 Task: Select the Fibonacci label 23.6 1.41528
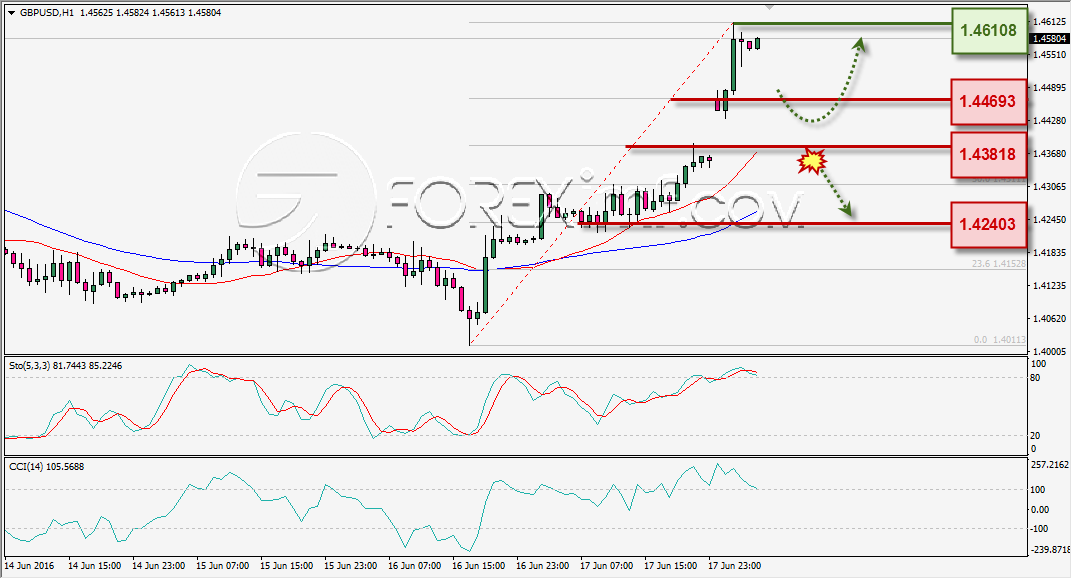click(x=999, y=263)
